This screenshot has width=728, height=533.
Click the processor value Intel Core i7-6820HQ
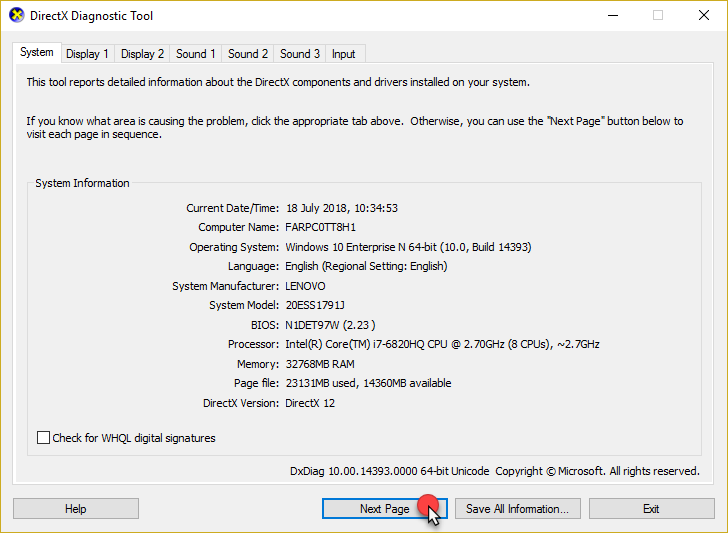(x=442, y=344)
